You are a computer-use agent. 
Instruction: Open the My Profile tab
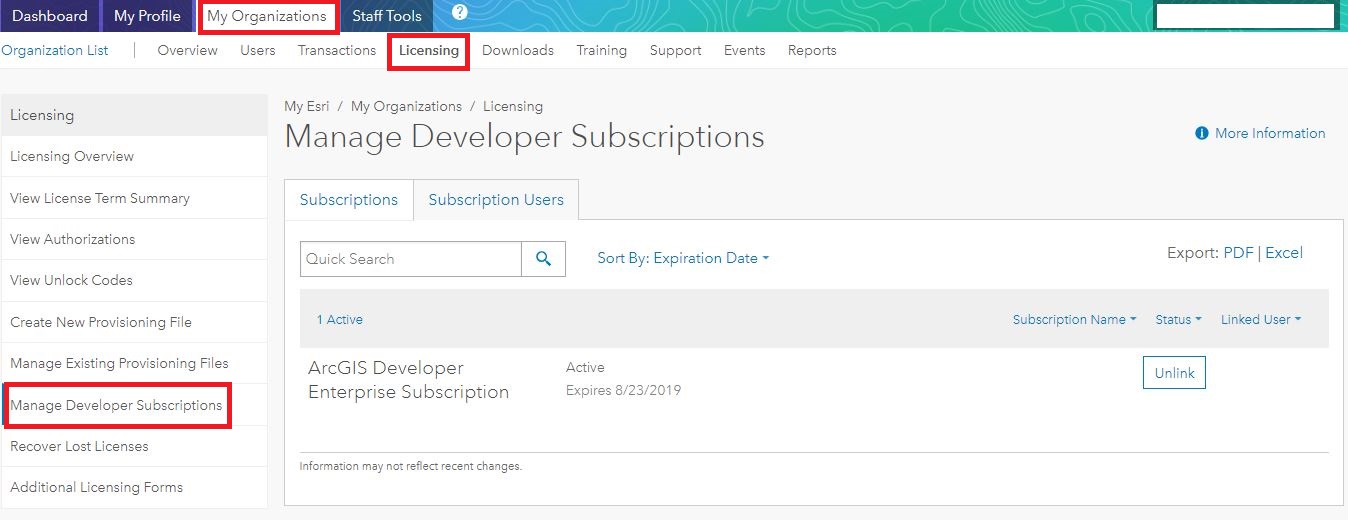coord(147,16)
